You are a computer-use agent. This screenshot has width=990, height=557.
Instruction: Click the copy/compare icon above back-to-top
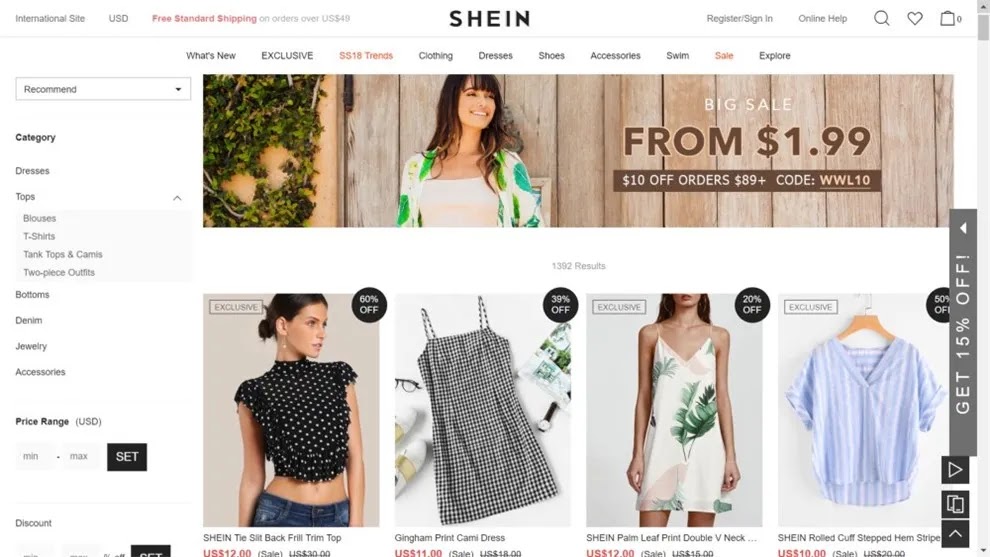pyautogui.click(x=955, y=504)
